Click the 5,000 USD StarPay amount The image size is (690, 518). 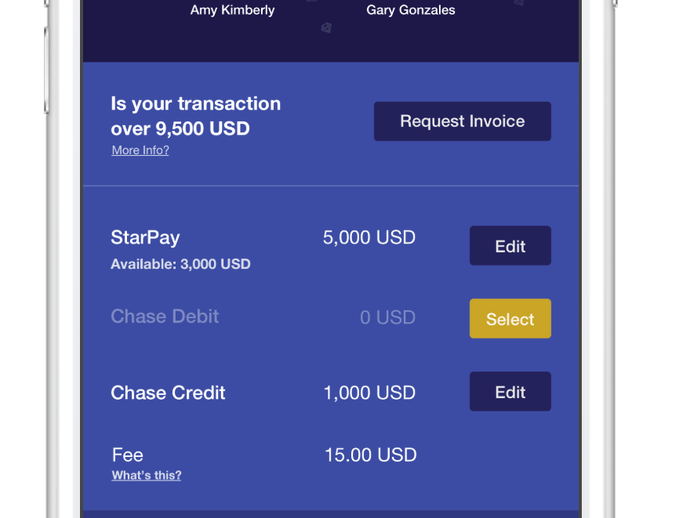point(369,238)
